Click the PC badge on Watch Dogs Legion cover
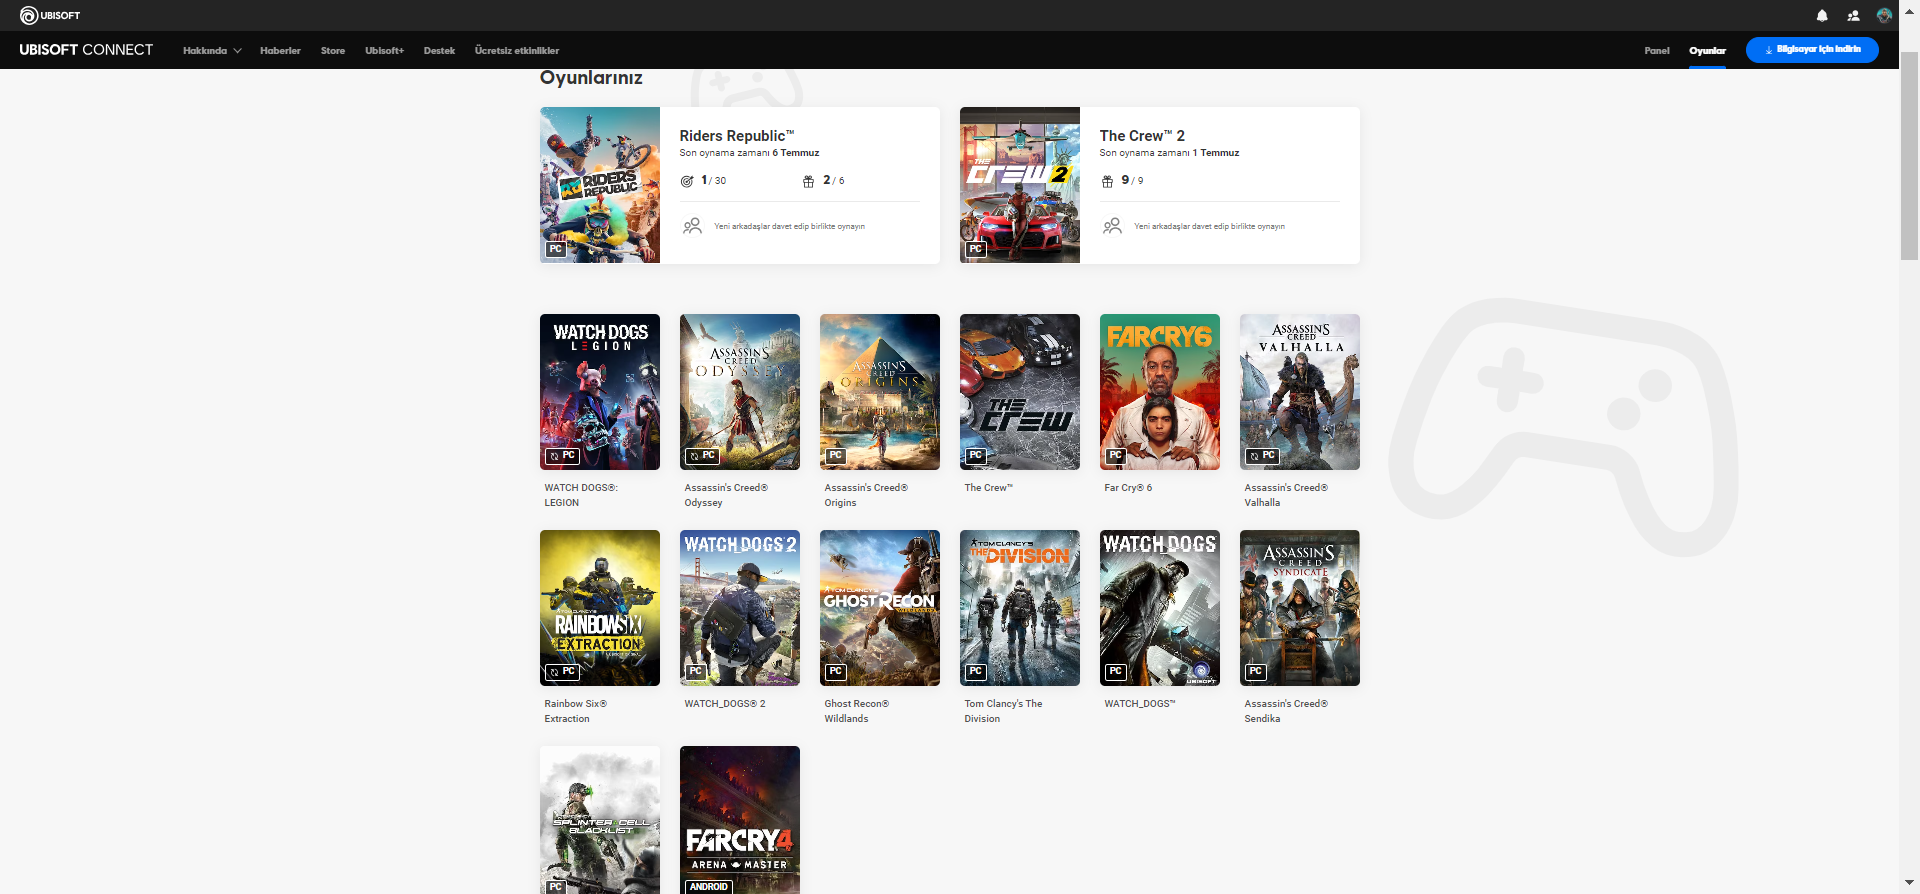The image size is (1920, 894). (562, 456)
